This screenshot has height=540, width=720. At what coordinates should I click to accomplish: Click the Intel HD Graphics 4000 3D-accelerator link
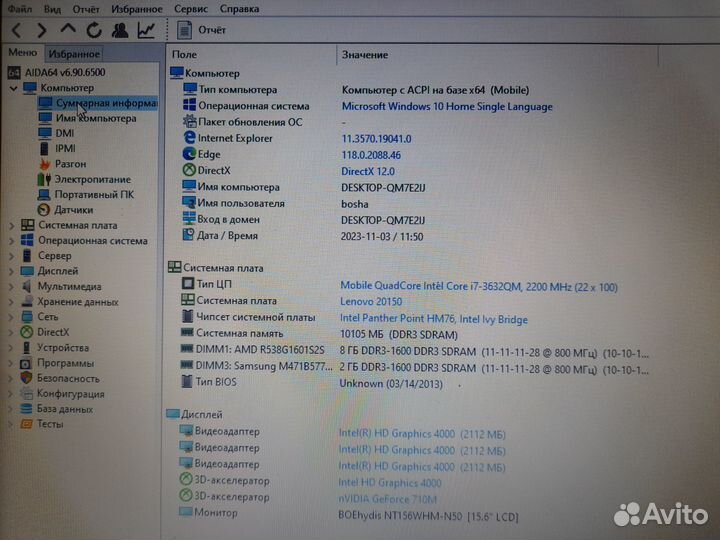[x=389, y=483]
